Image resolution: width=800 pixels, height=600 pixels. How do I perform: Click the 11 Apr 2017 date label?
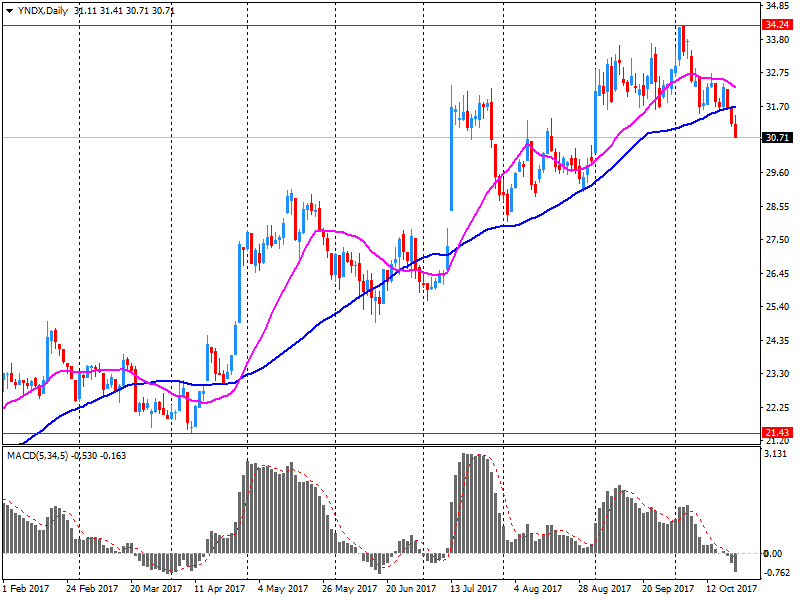pos(220,589)
